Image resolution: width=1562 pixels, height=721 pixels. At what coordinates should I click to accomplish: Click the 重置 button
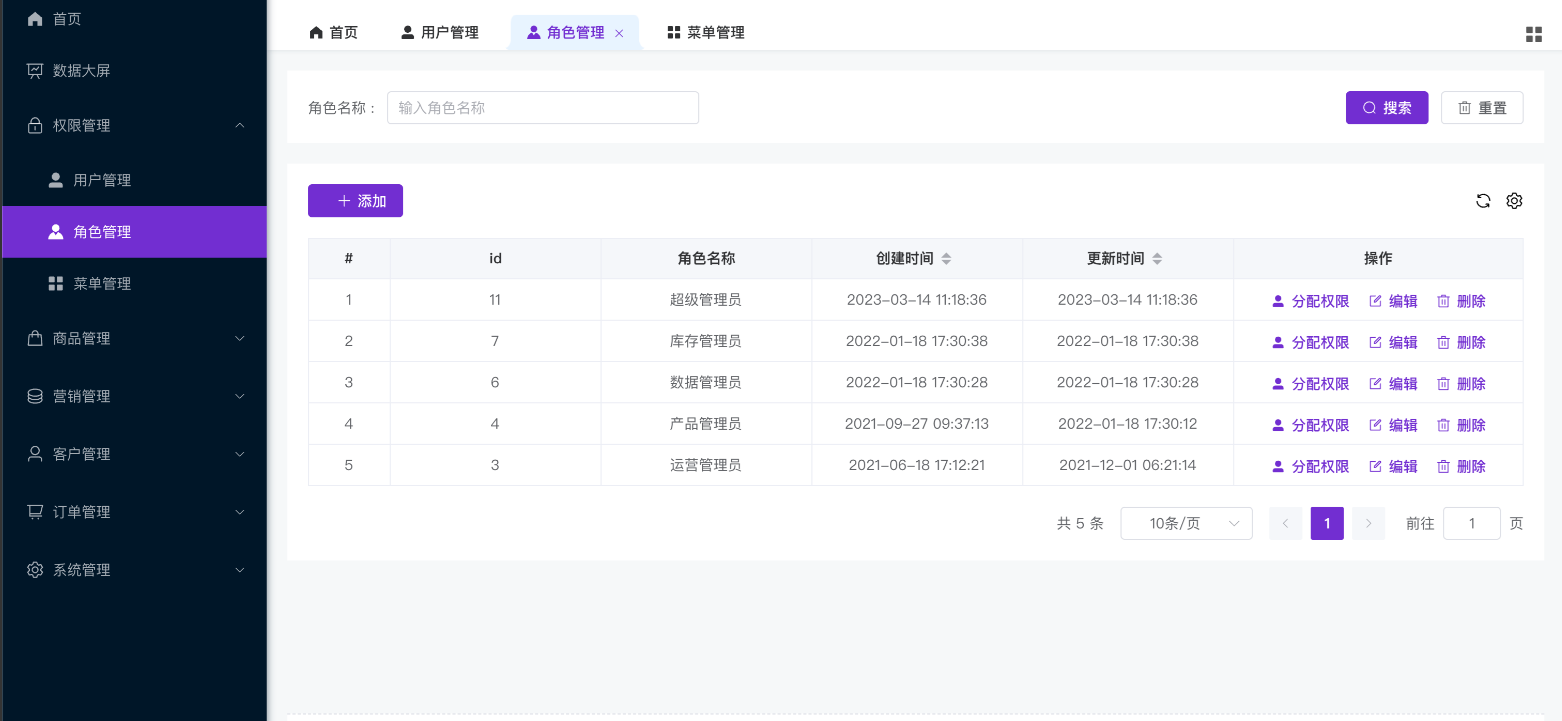pos(1482,108)
